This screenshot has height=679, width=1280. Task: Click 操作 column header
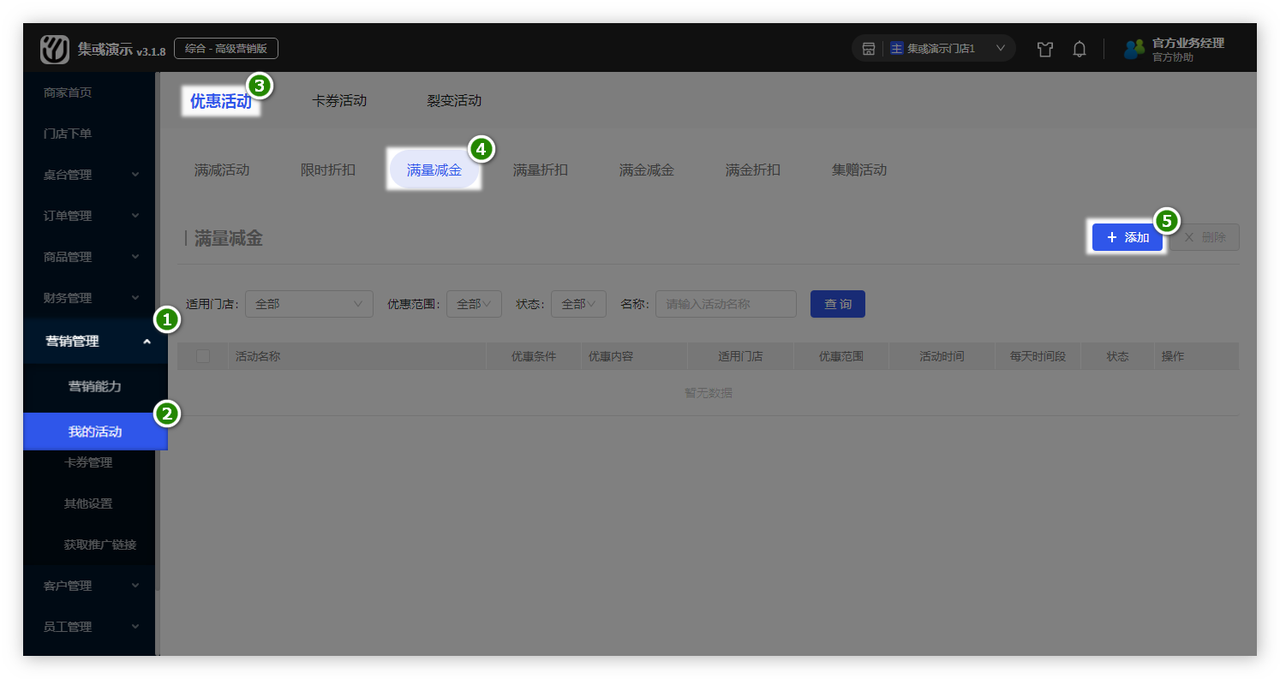1173,356
